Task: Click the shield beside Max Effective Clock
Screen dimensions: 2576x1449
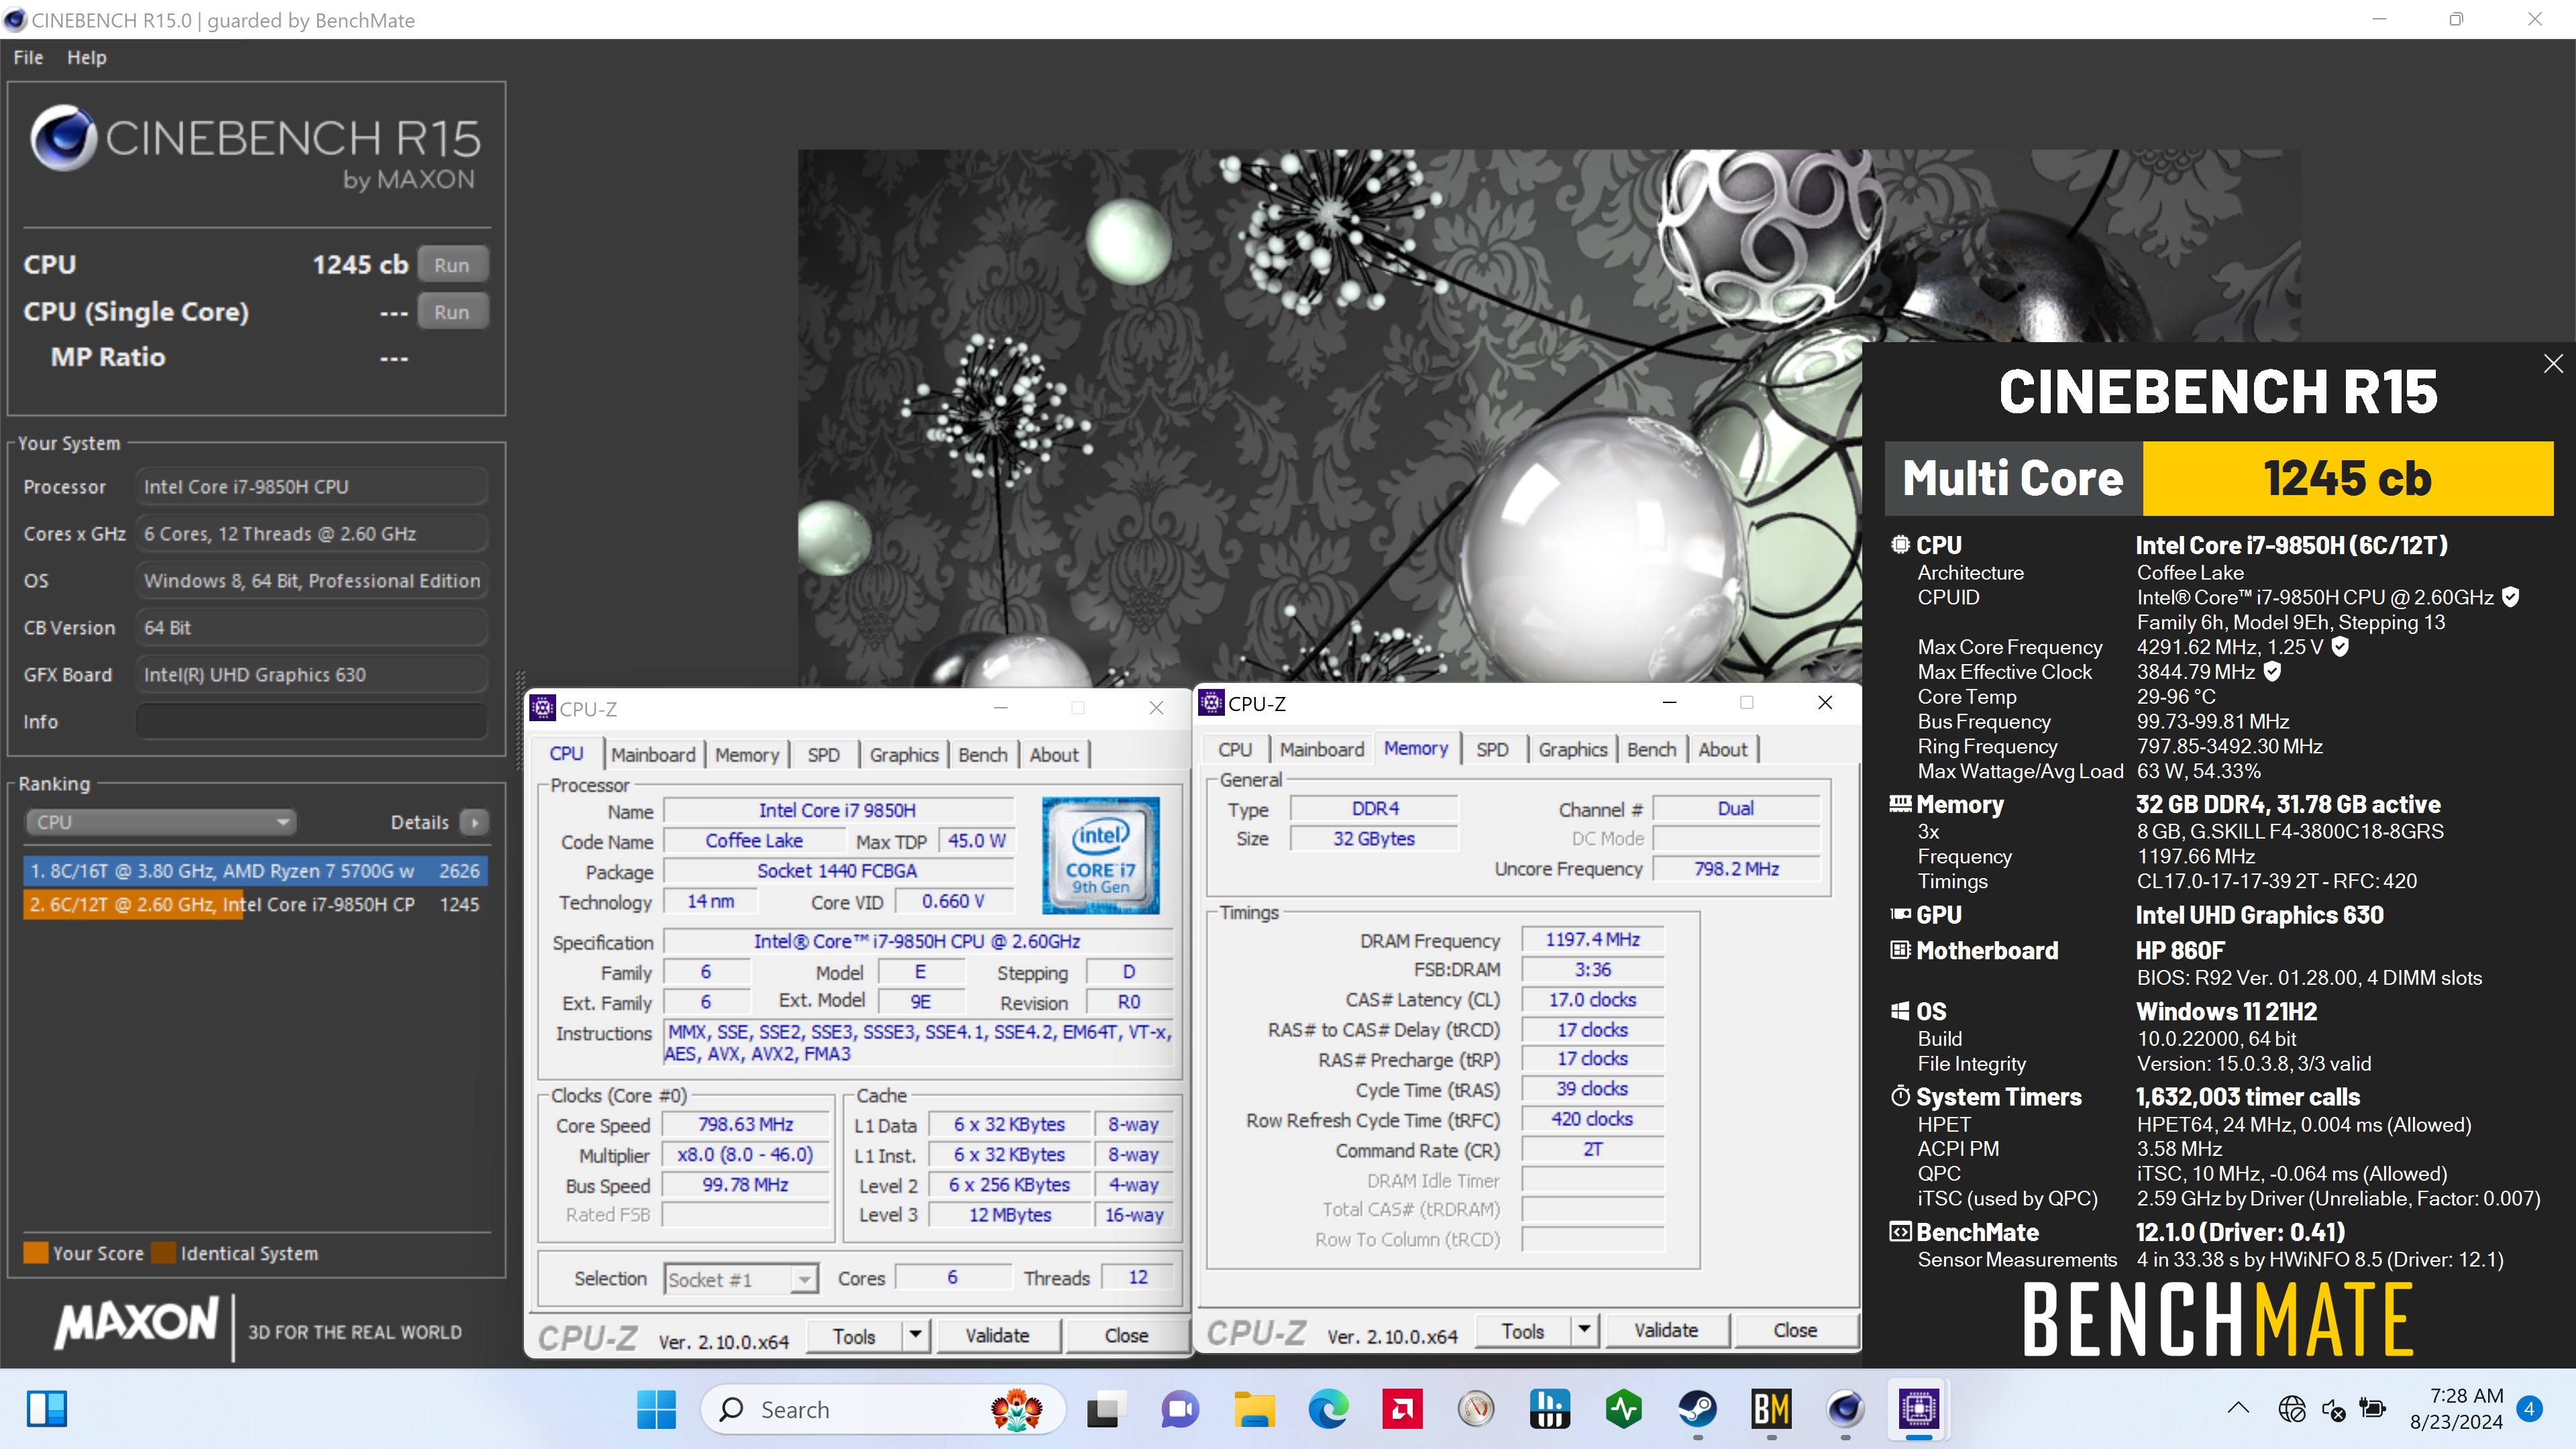Action: [2272, 672]
